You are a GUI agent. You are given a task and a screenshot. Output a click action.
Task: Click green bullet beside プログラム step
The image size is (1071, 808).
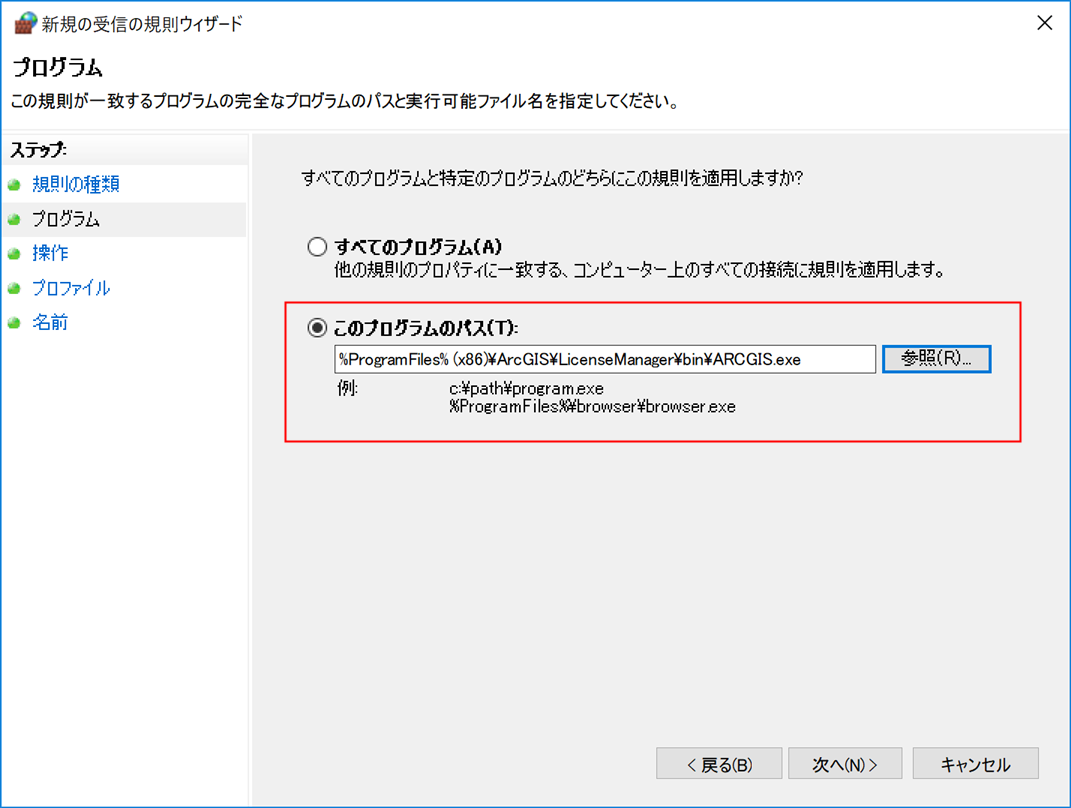point(14,219)
